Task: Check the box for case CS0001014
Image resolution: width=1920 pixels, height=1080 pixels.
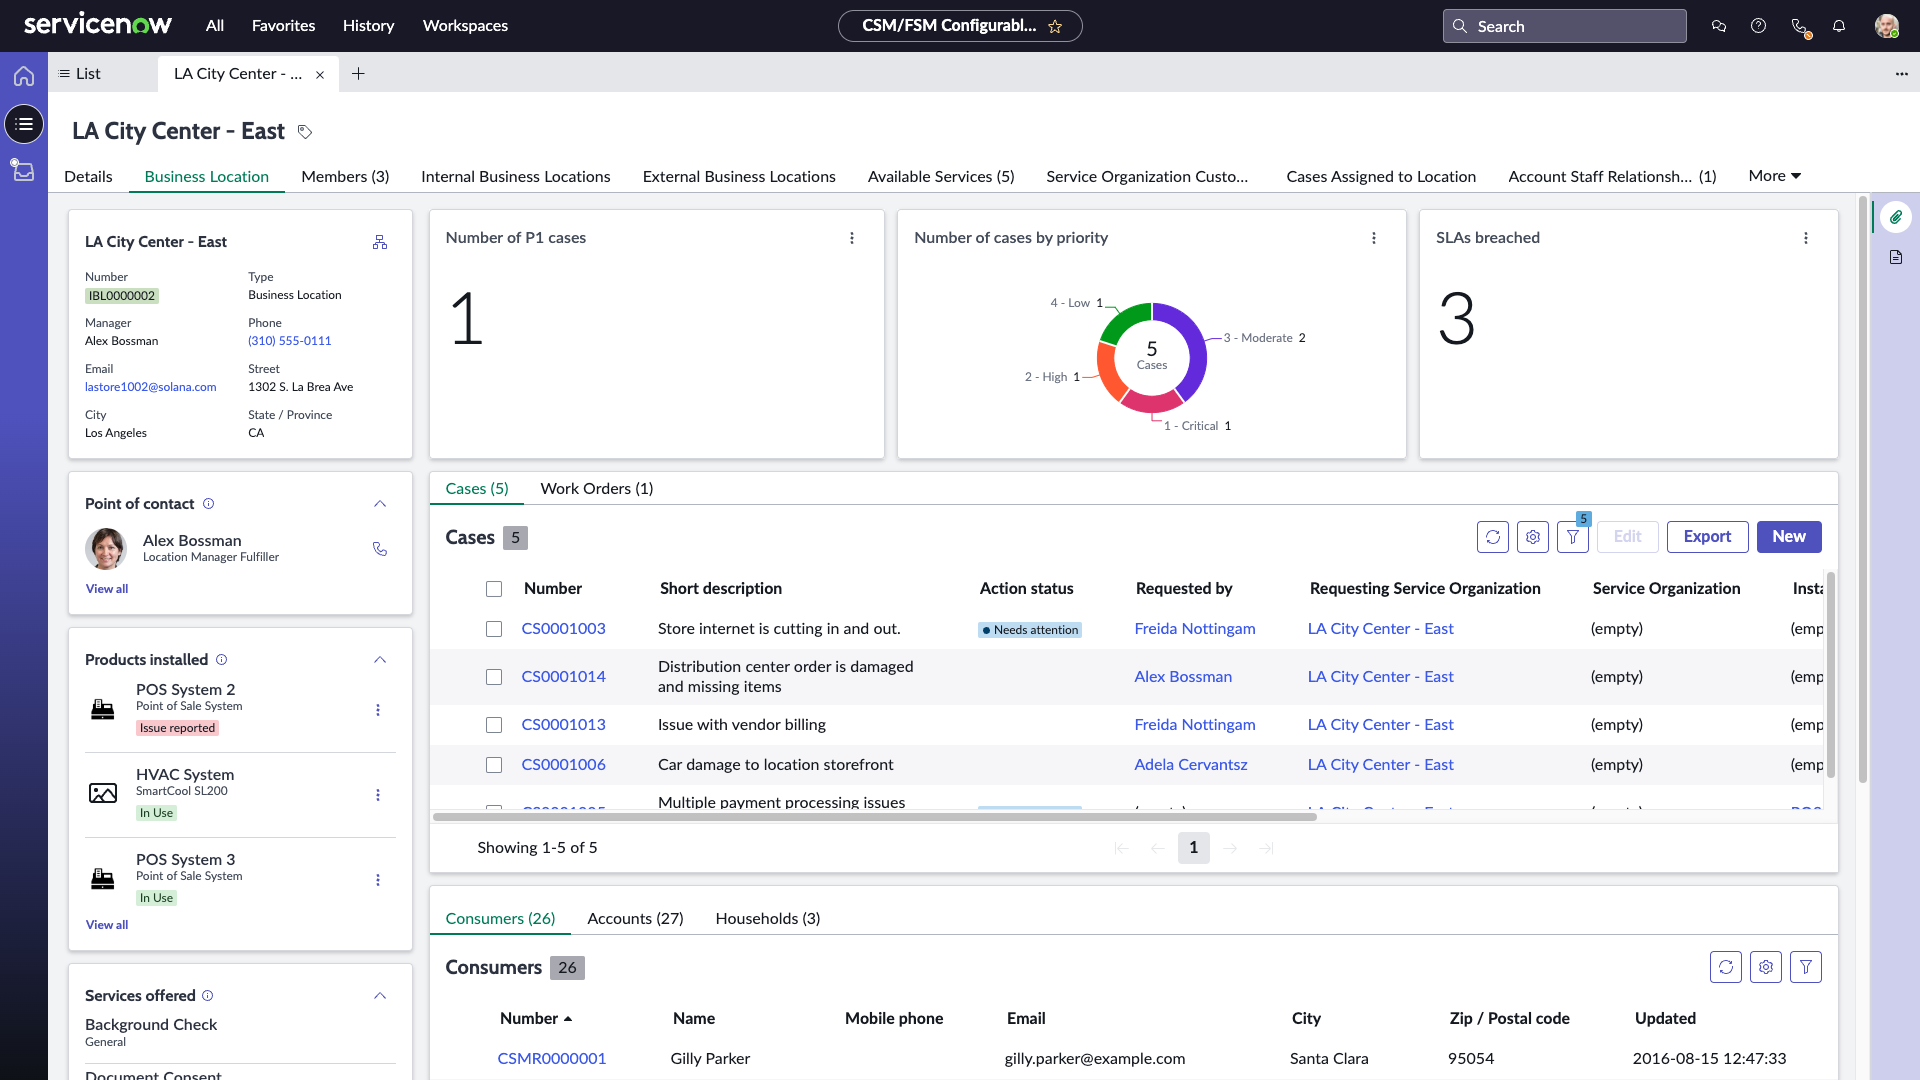Action: 494,677
